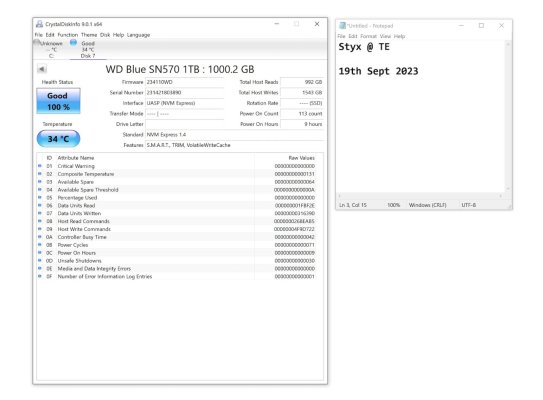Click the Power On Hours 9 hours value
This screenshot has height=400, width=543.
coord(302,124)
